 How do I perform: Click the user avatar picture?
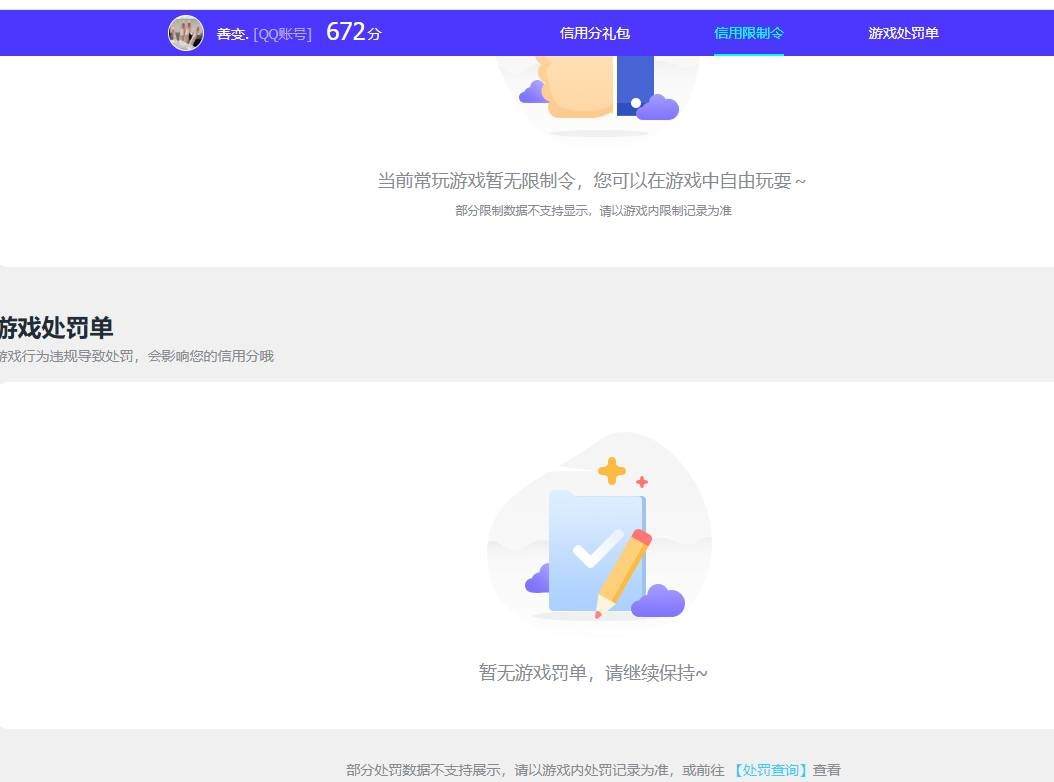point(186,33)
